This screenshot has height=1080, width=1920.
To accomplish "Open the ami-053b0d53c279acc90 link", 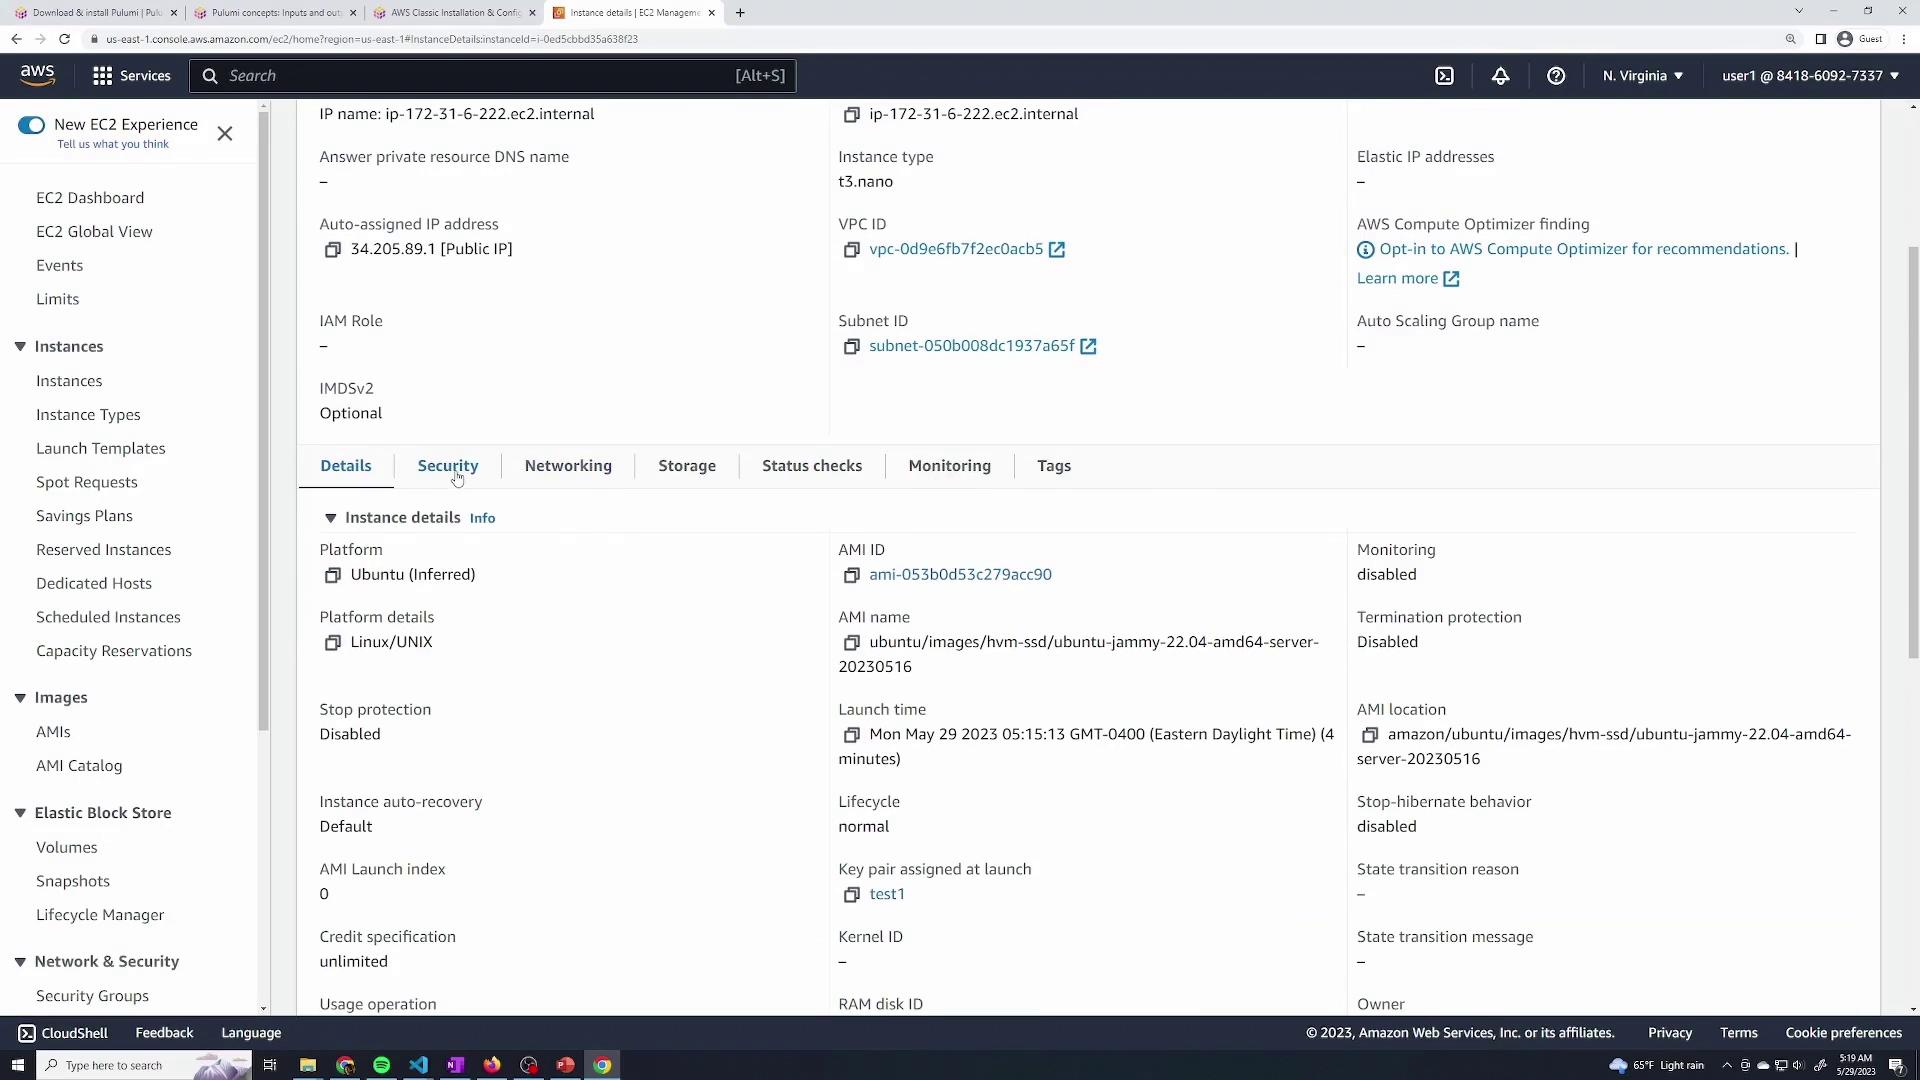I will coord(959,575).
